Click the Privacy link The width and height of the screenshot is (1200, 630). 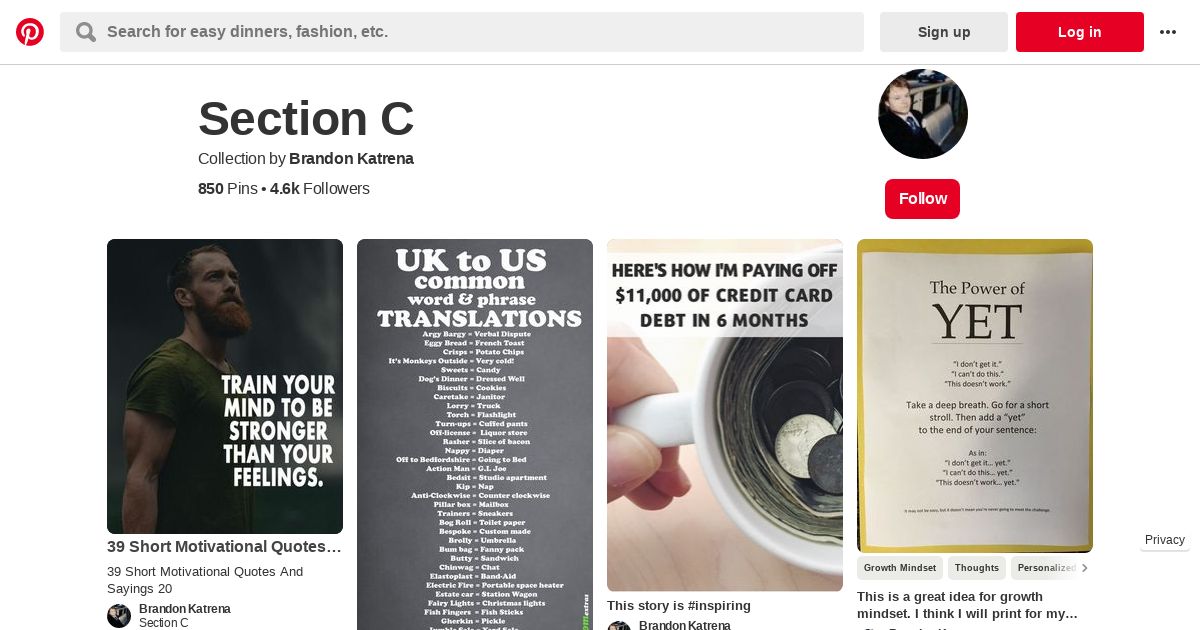coord(1165,540)
